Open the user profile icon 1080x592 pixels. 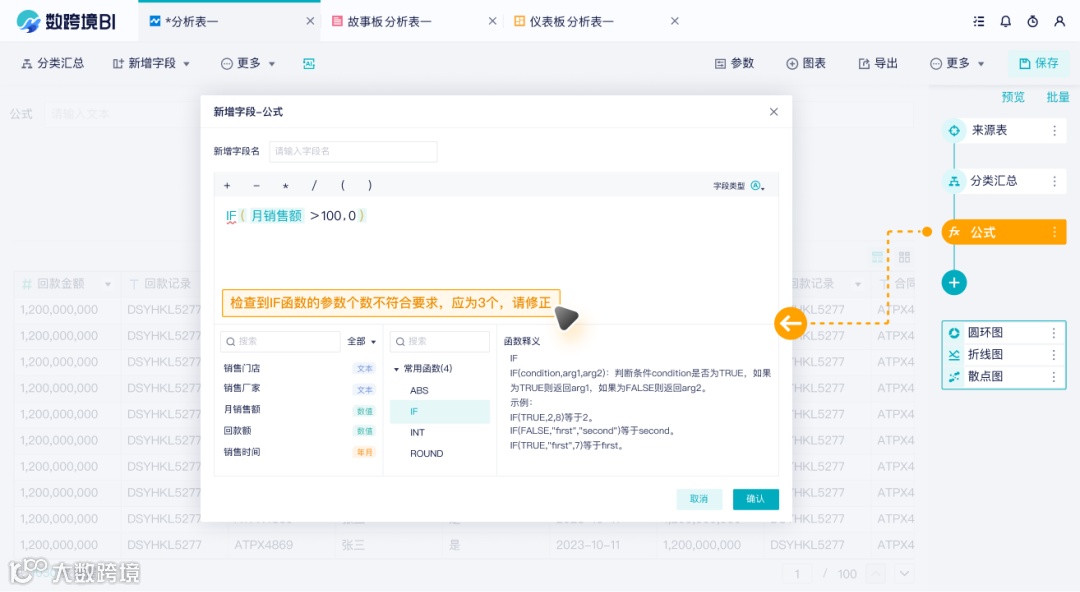[1060, 20]
